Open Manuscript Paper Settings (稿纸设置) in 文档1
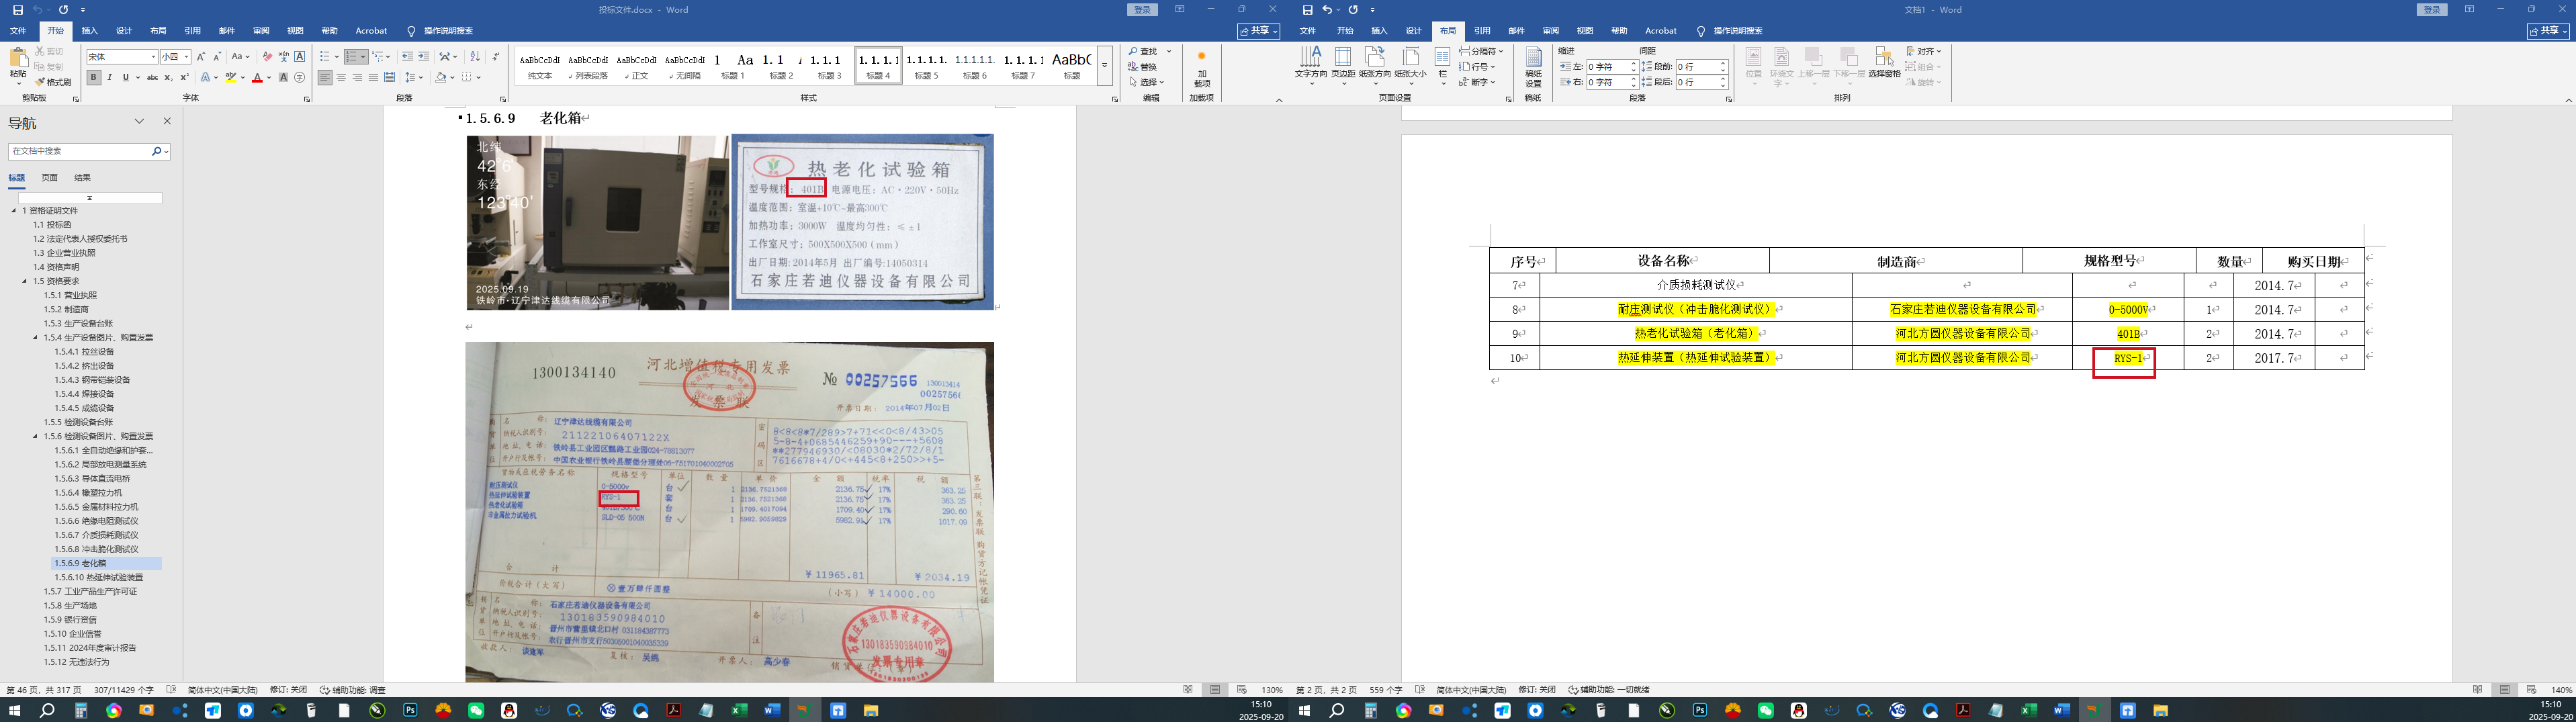Viewport: 2576px width, 722px height. (1533, 68)
